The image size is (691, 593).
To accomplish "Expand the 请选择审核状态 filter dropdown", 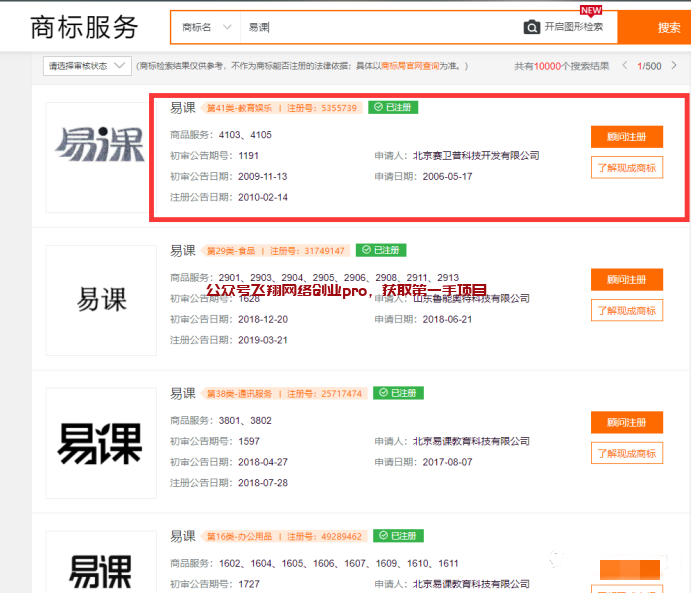I will (87, 66).
